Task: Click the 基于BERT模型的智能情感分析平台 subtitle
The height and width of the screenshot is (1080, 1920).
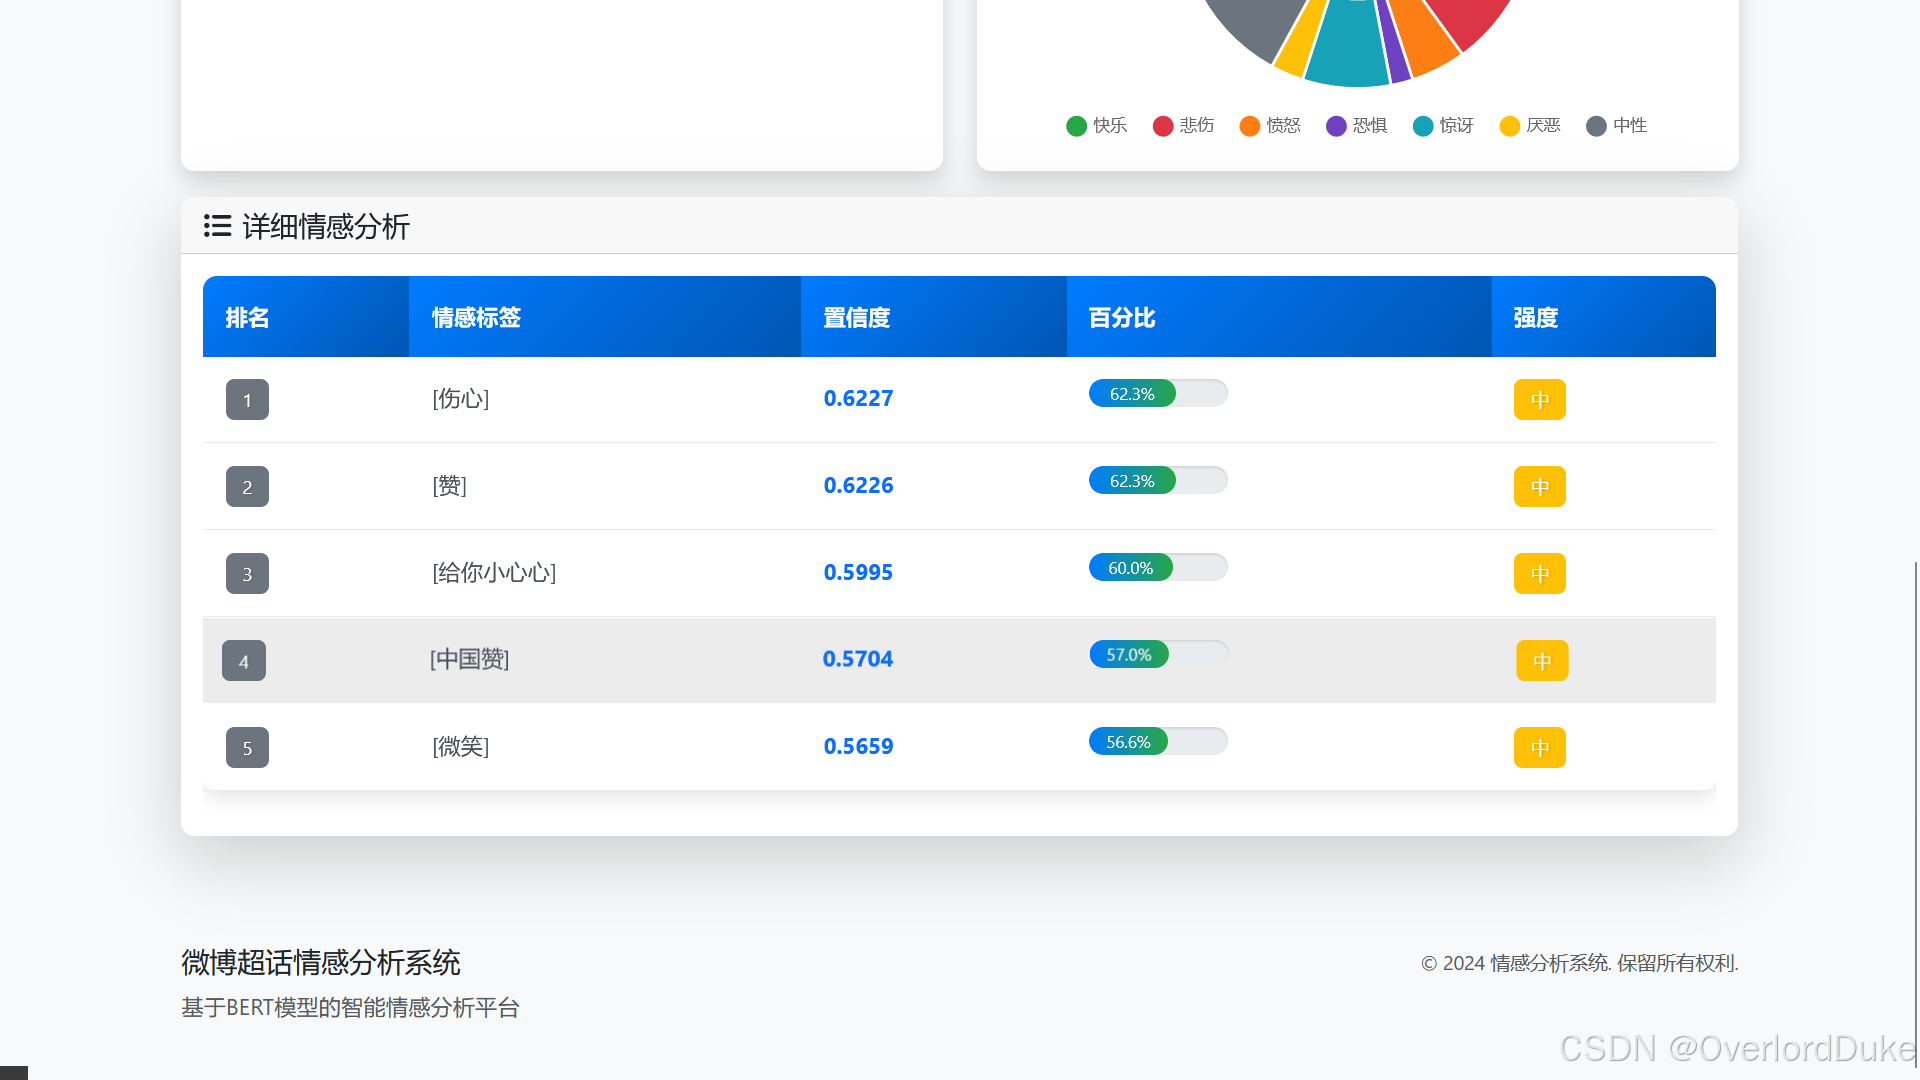Action: coord(350,1007)
